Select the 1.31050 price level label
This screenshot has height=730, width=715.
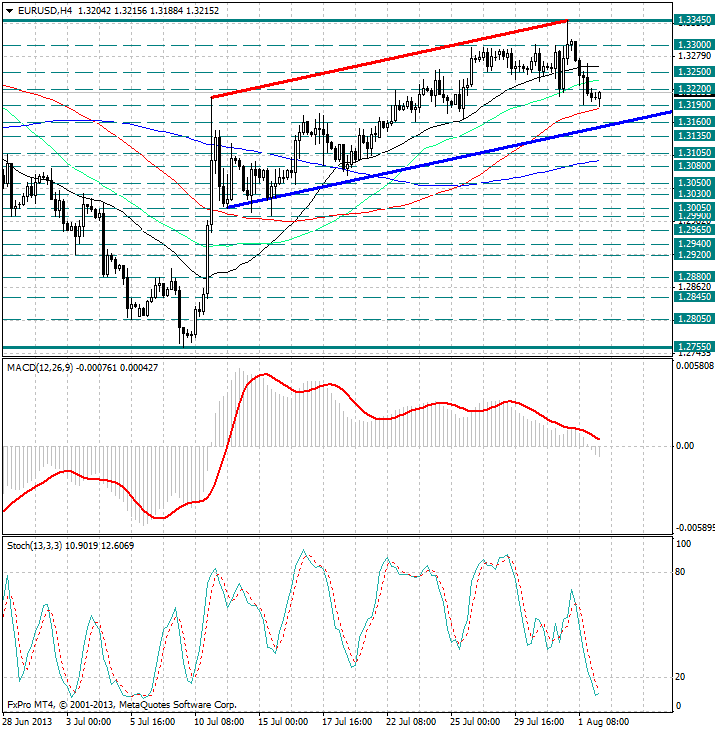click(694, 153)
